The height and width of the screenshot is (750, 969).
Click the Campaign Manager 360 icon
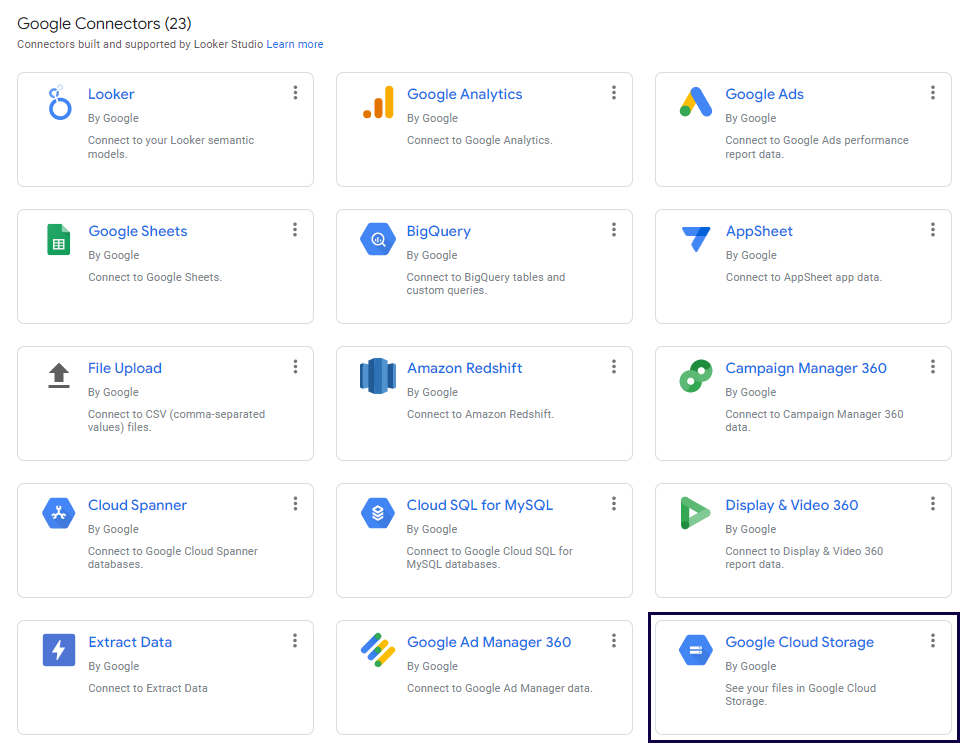coord(695,377)
